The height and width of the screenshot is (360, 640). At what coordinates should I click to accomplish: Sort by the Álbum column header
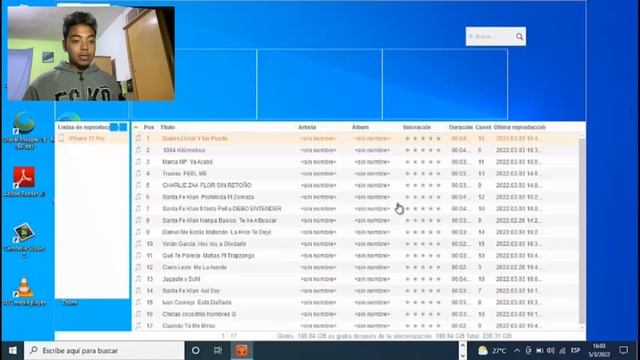360,127
